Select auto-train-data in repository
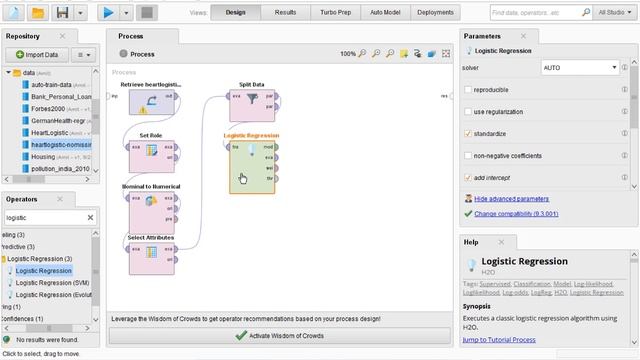The width and height of the screenshot is (640, 360). [x=51, y=85]
